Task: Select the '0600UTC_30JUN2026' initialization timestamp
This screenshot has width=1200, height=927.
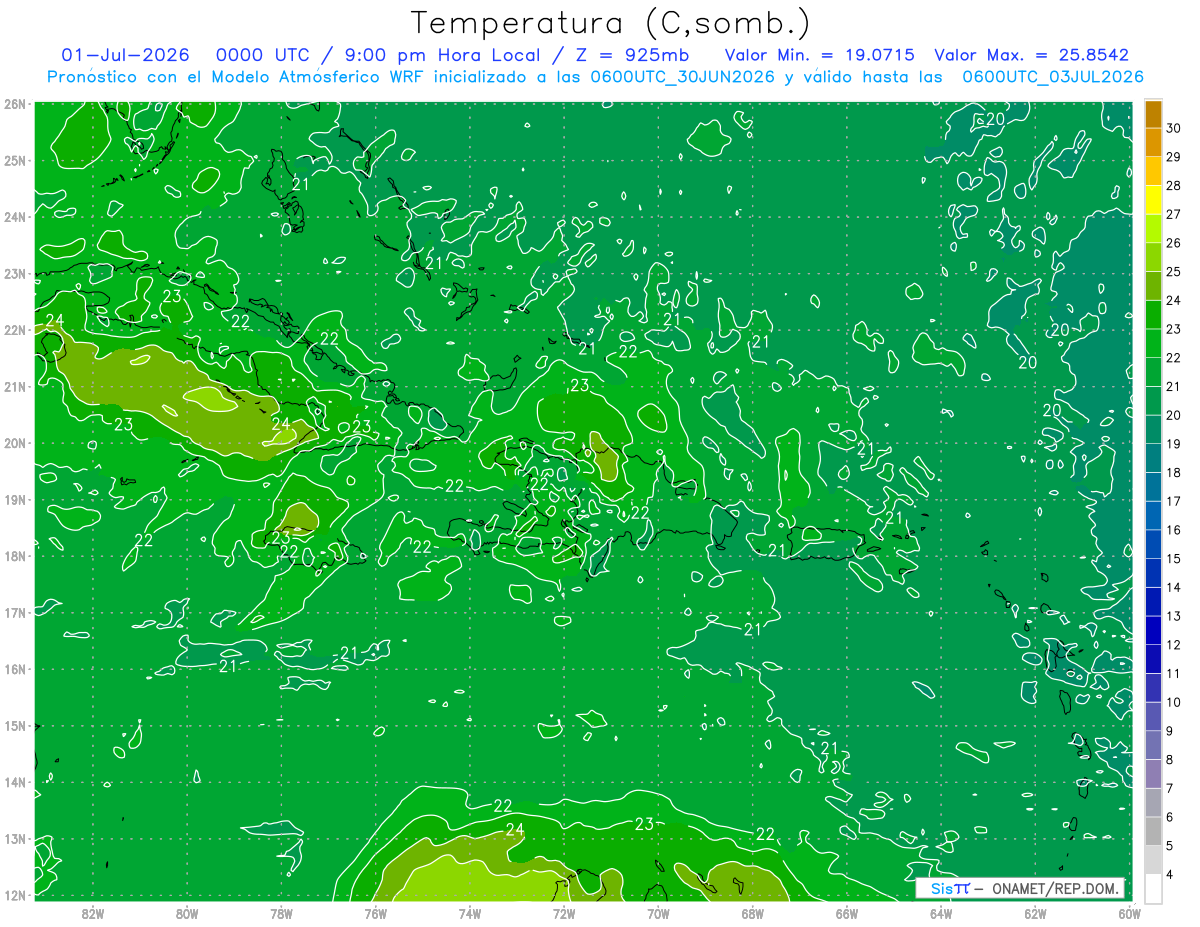Action: point(683,77)
